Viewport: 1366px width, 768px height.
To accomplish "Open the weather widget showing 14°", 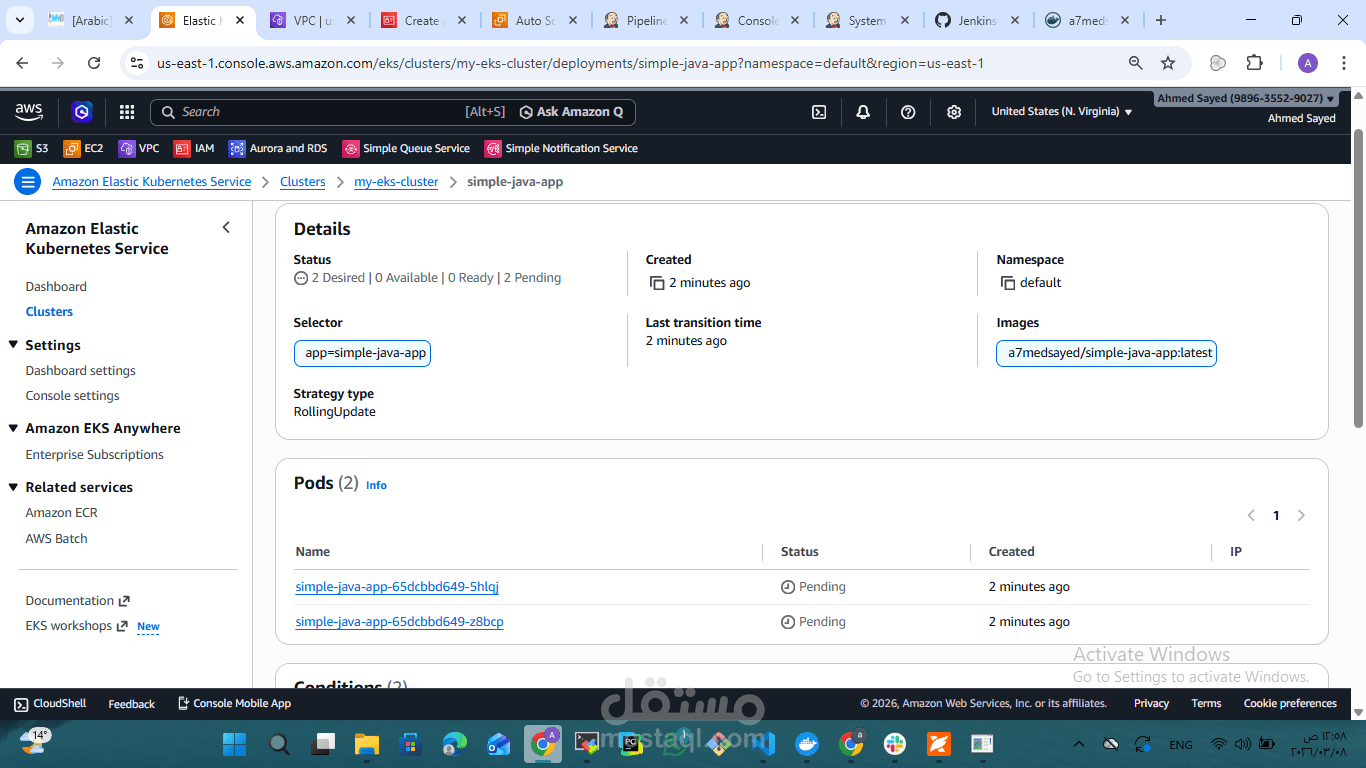I will (35, 740).
